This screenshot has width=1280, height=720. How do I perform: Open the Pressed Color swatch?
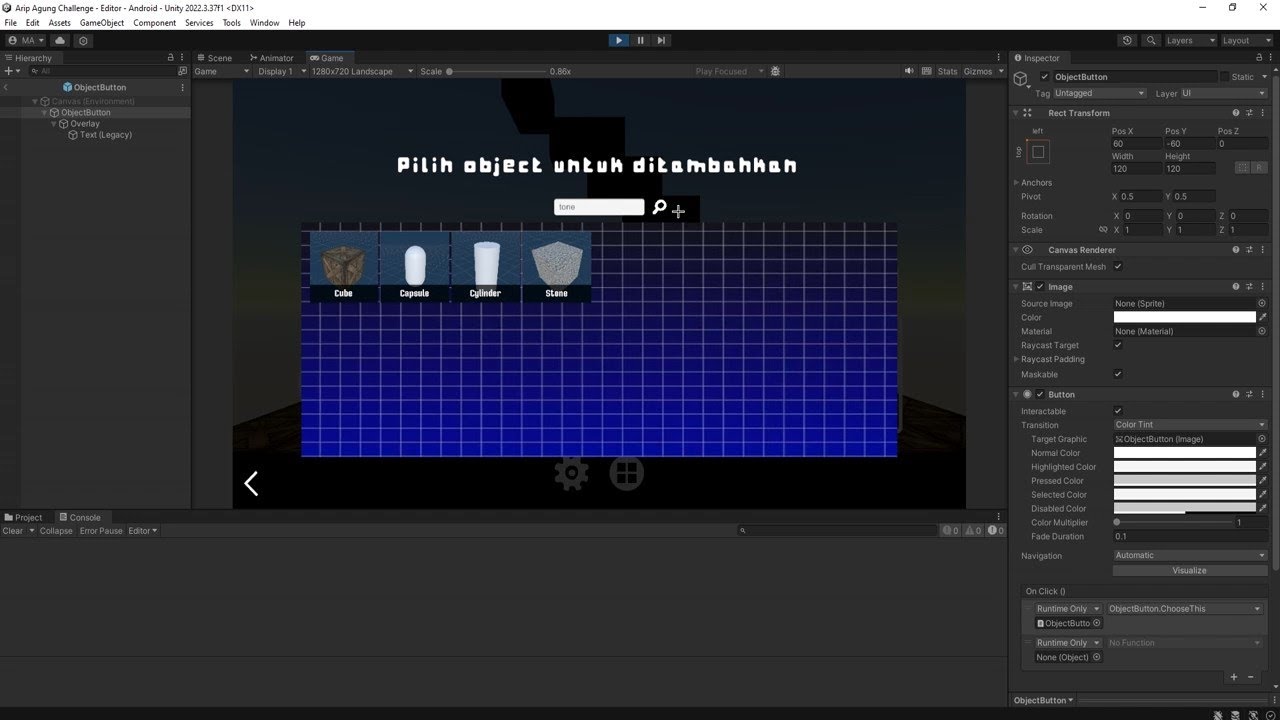pos(1185,481)
